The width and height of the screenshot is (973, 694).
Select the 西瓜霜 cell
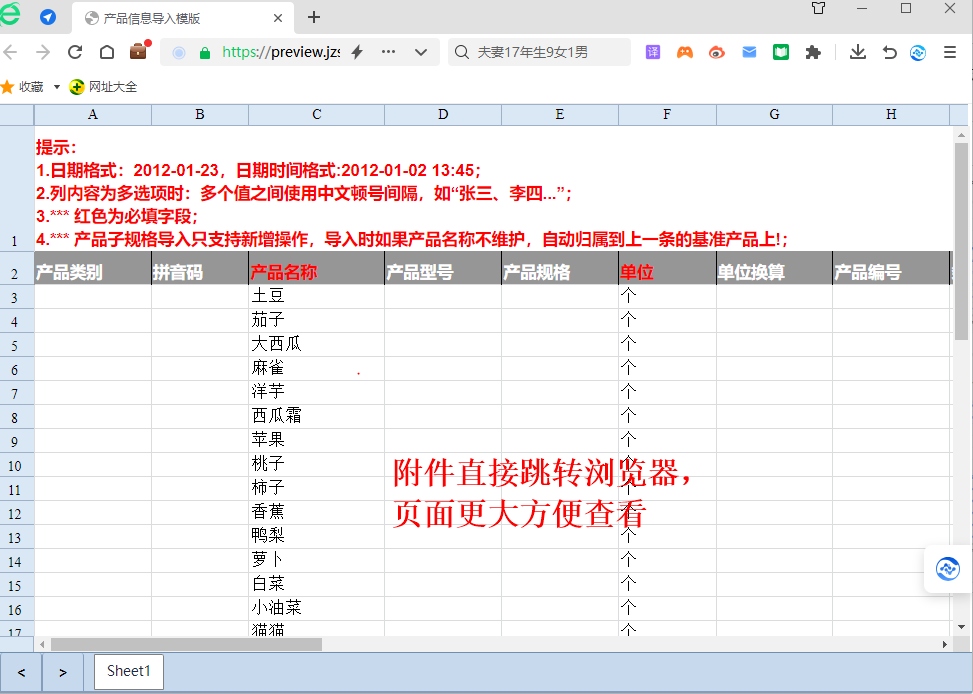[316, 417]
